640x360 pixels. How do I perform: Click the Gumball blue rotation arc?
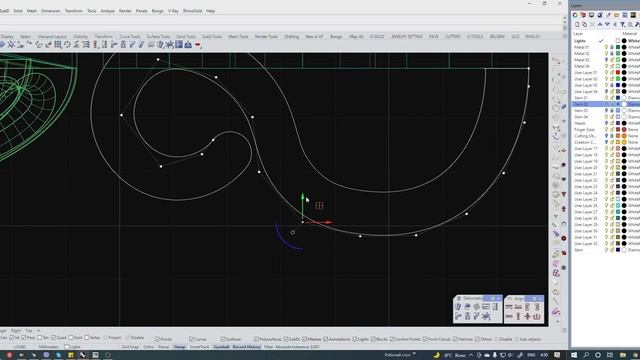[x=286, y=239]
